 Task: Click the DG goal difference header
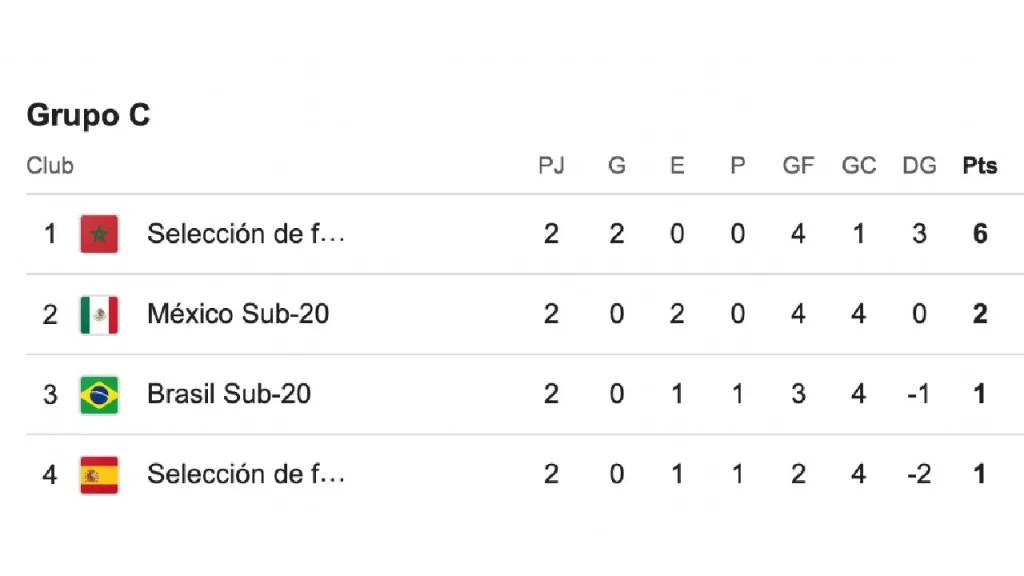919,166
